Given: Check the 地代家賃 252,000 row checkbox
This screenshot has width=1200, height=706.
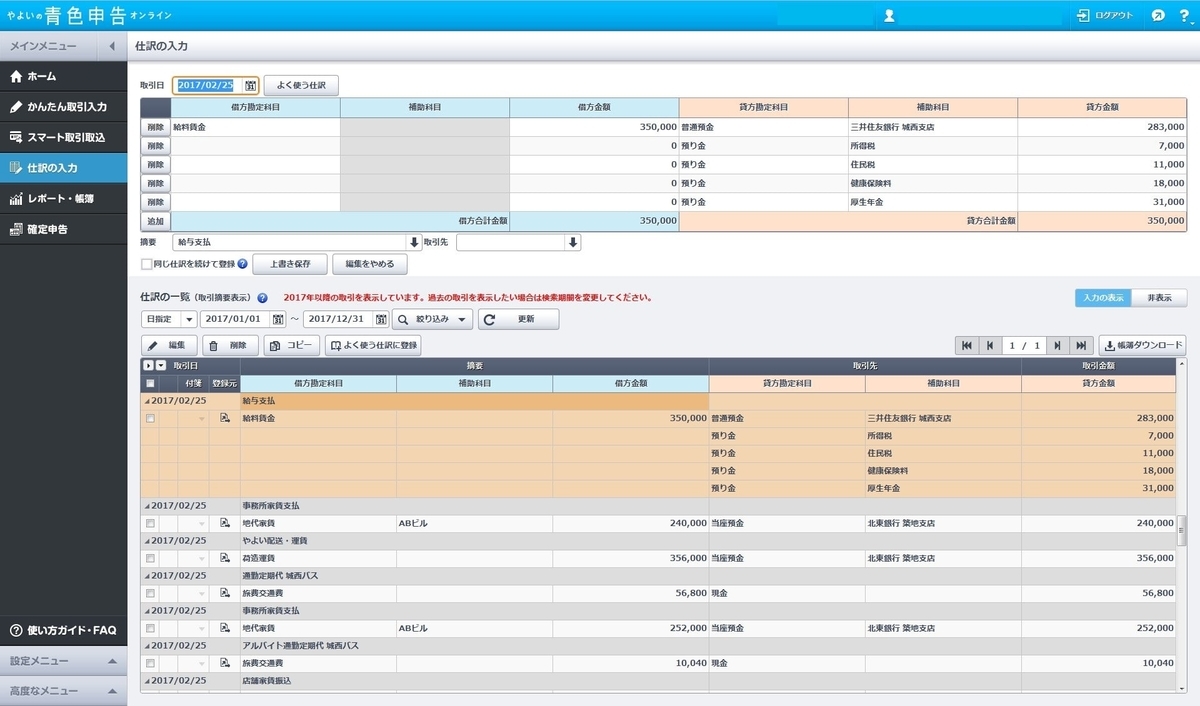Looking at the screenshot, I should [x=150, y=628].
